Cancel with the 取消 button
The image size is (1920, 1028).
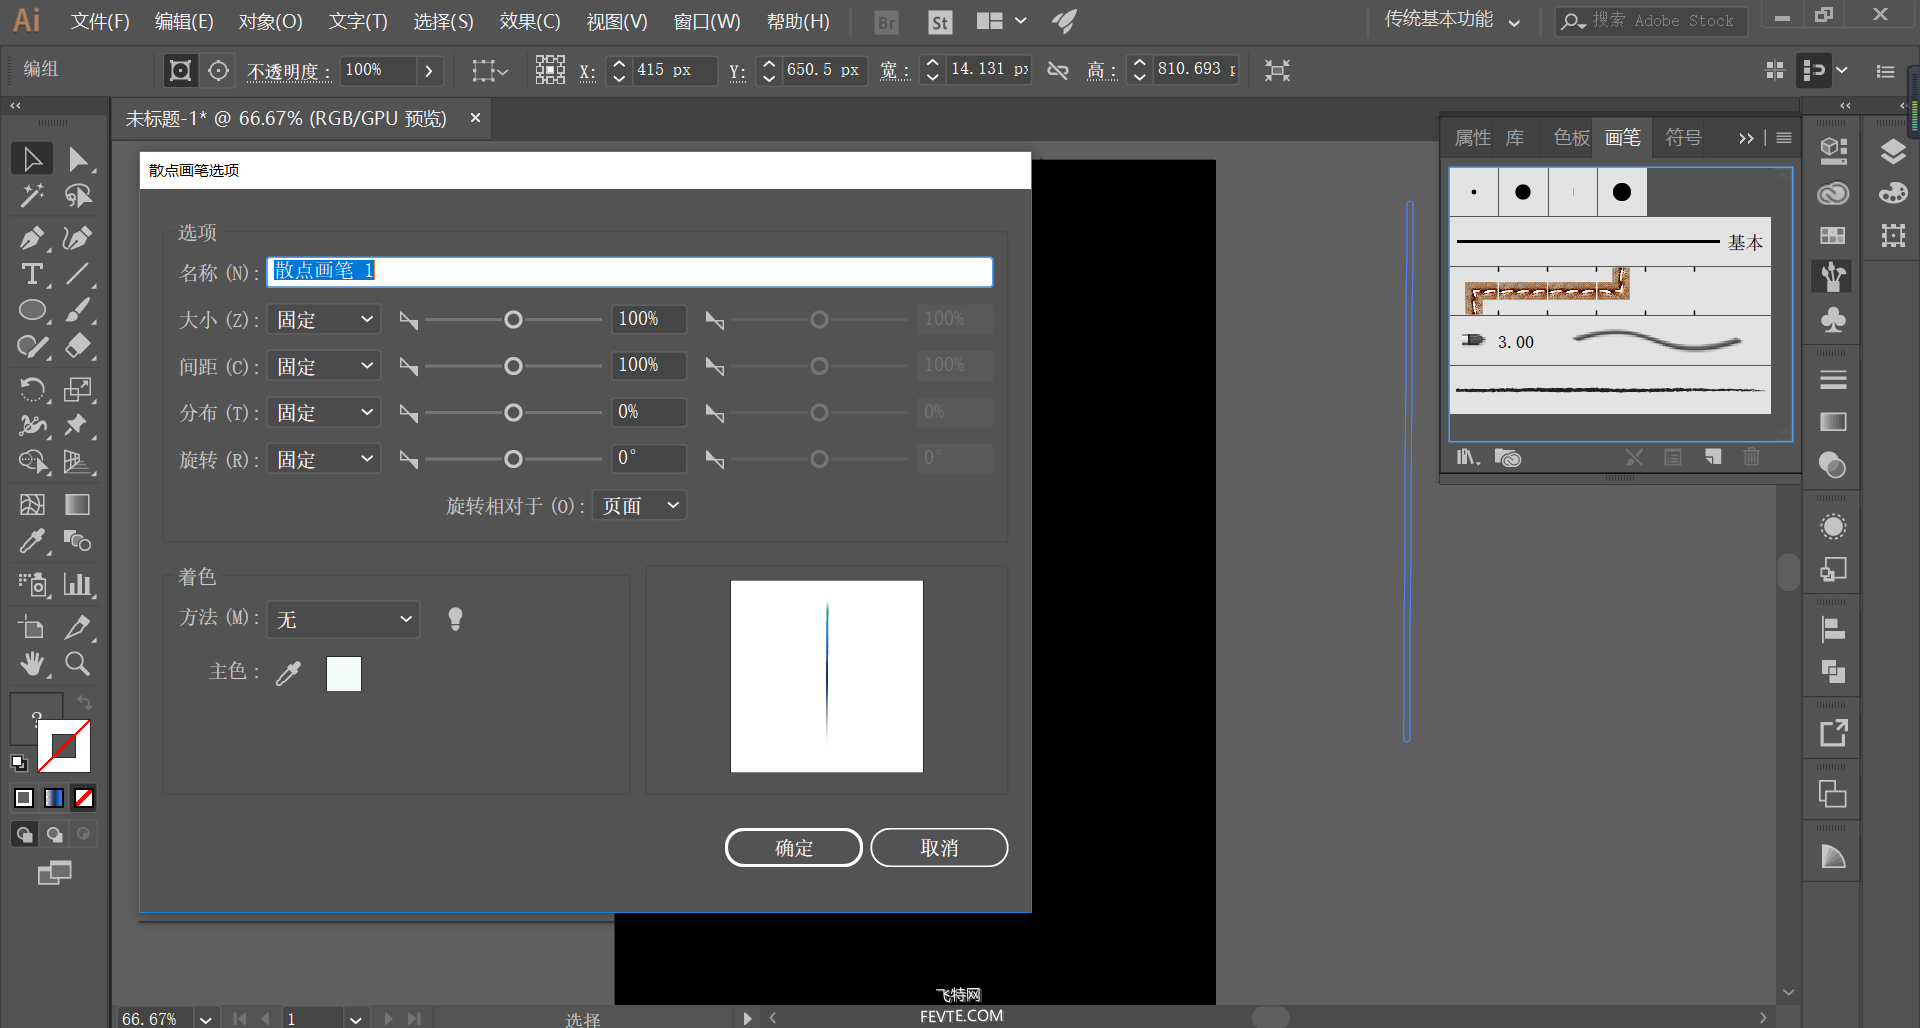tap(939, 848)
